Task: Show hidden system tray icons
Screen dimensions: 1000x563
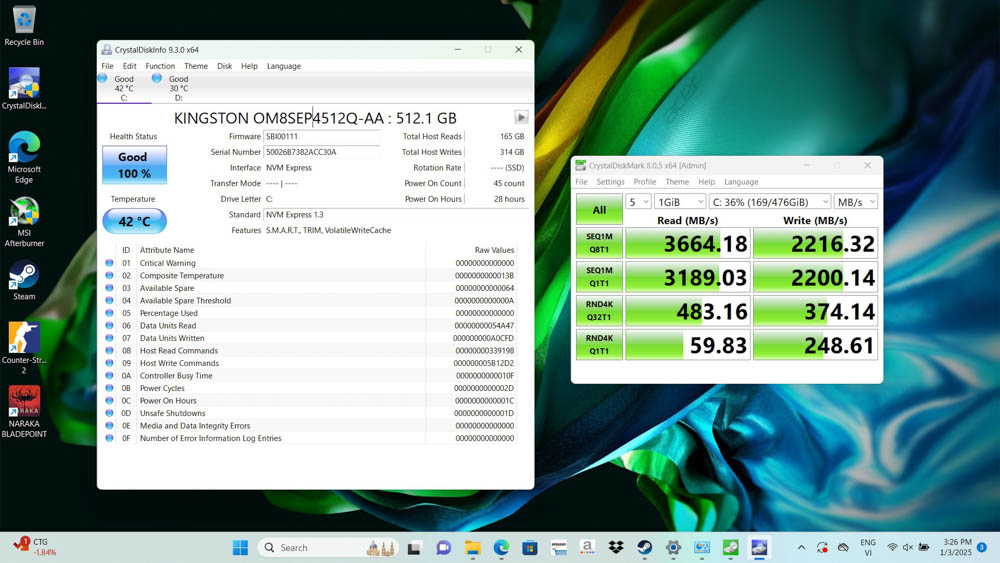Action: coord(801,547)
